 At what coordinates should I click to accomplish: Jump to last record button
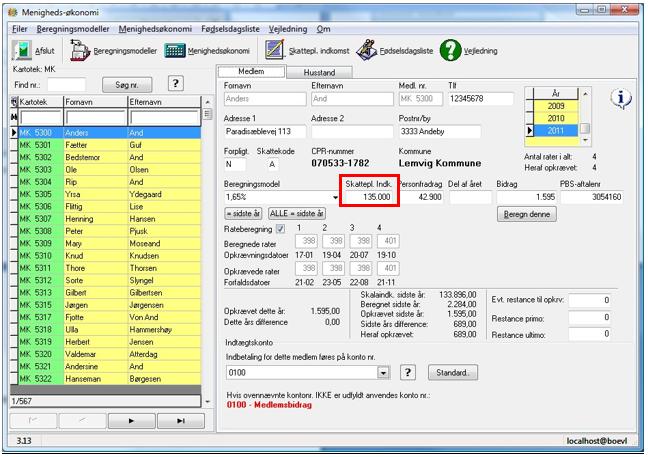[x=181, y=421]
